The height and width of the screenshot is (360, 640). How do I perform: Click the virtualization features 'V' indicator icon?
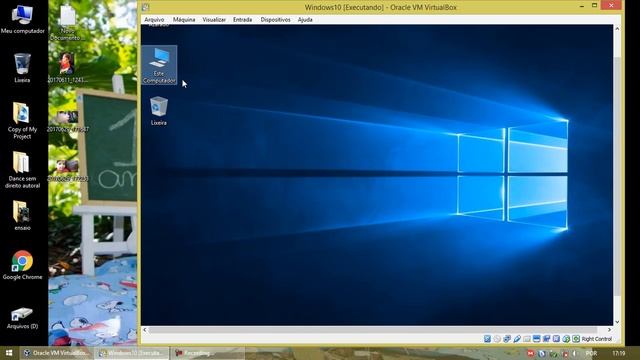[556, 339]
